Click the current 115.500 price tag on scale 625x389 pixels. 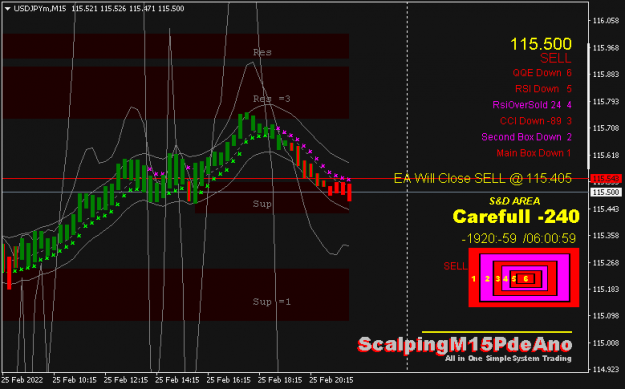click(x=605, y=192)
